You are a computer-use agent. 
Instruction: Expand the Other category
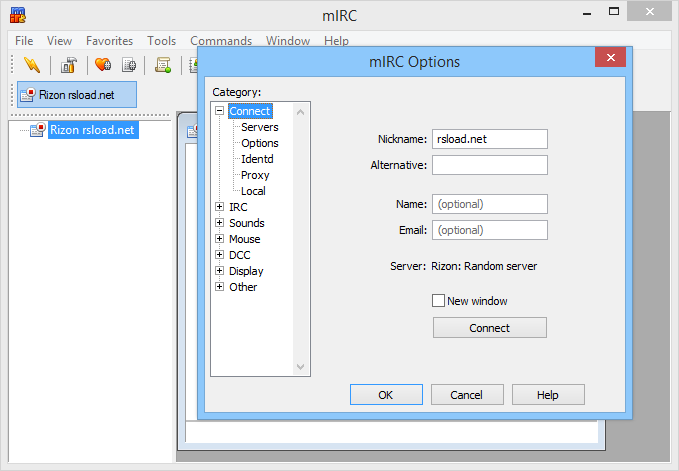point(220,287)
